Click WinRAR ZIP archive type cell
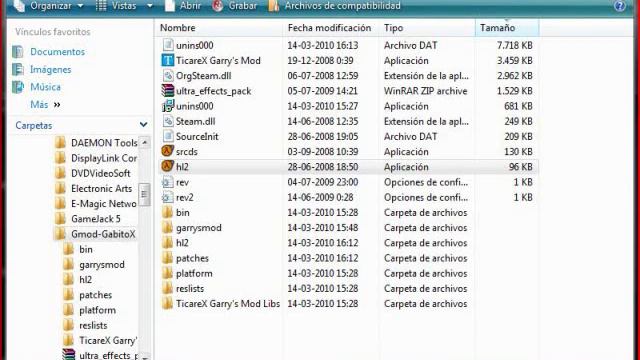The height and width of the screenshot is (360, 640). [x=426, y=91]
